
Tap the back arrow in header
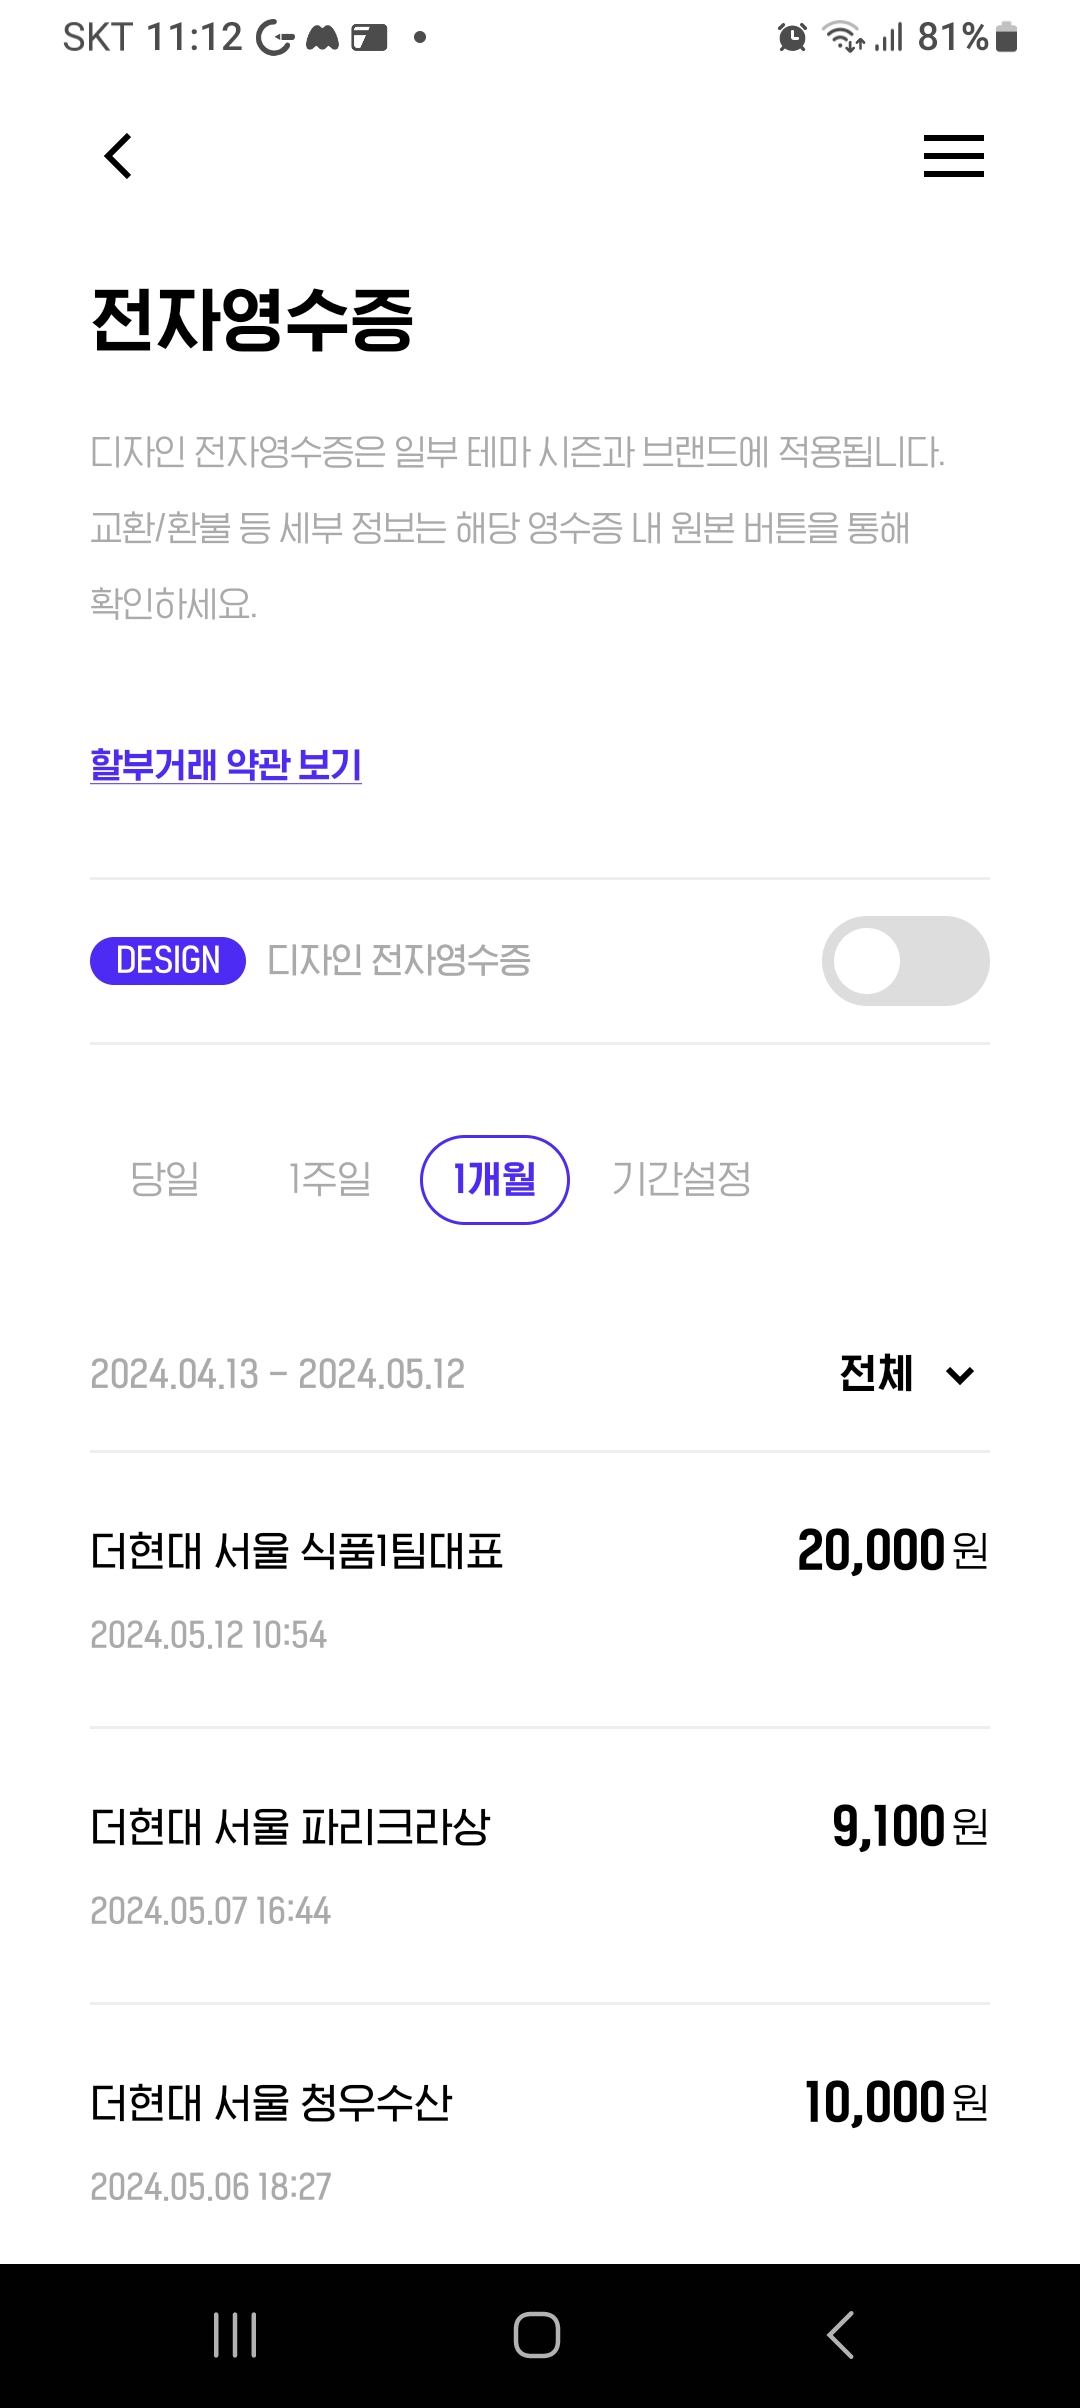point(118,156)
